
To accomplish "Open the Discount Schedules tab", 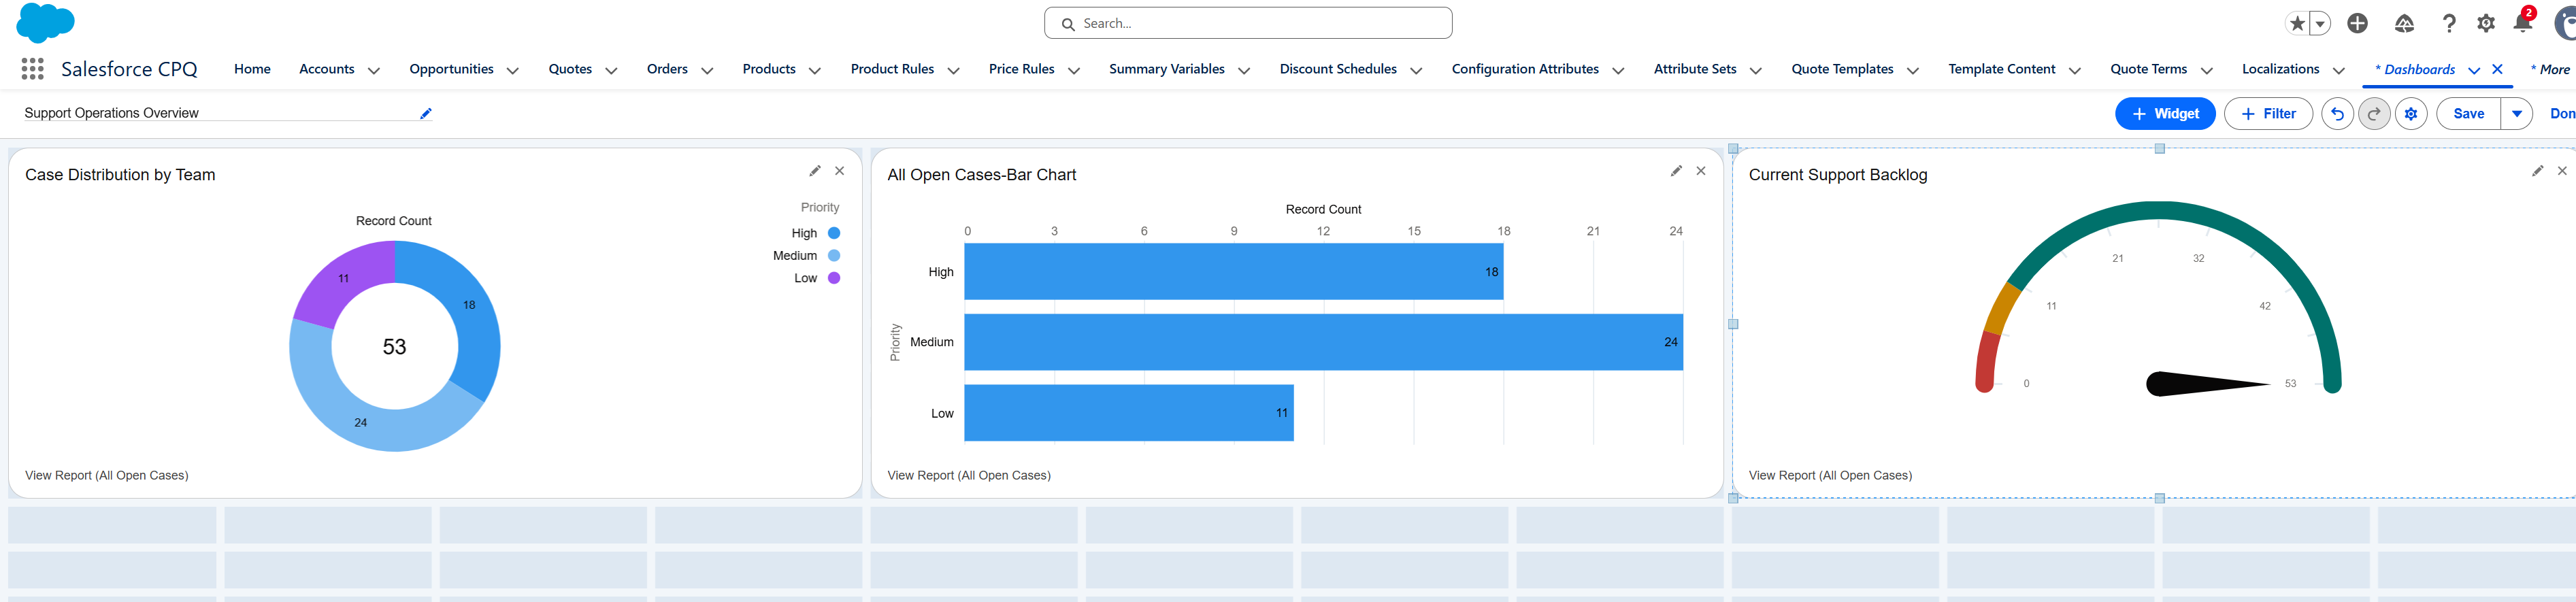I will coord(1338,69).
